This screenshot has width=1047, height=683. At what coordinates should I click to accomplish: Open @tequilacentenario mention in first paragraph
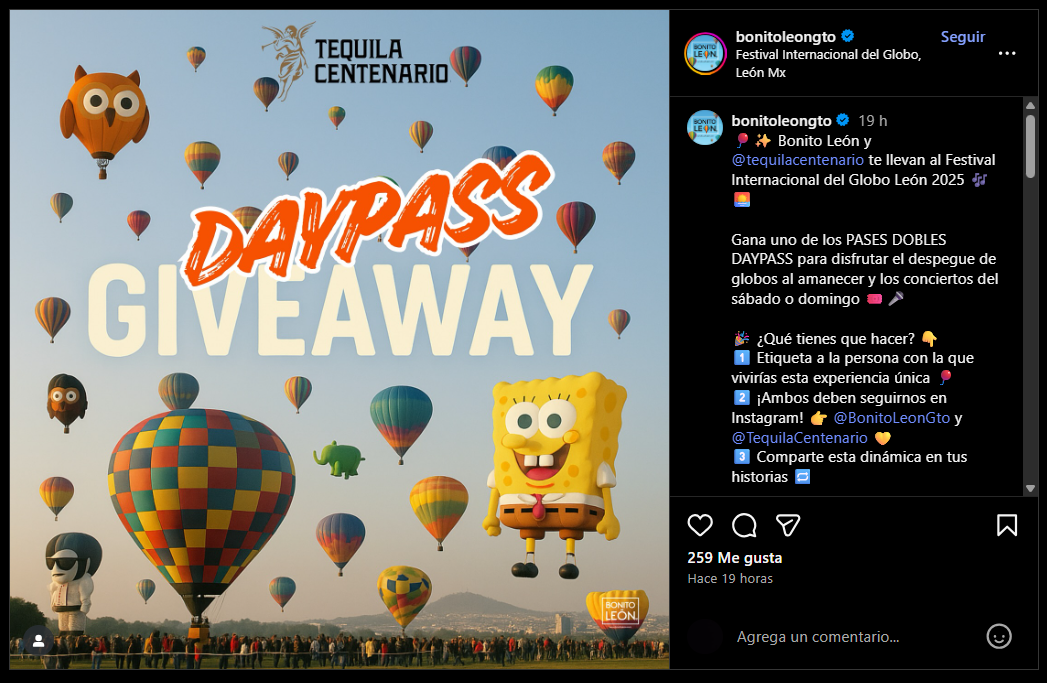coord(797,160)
